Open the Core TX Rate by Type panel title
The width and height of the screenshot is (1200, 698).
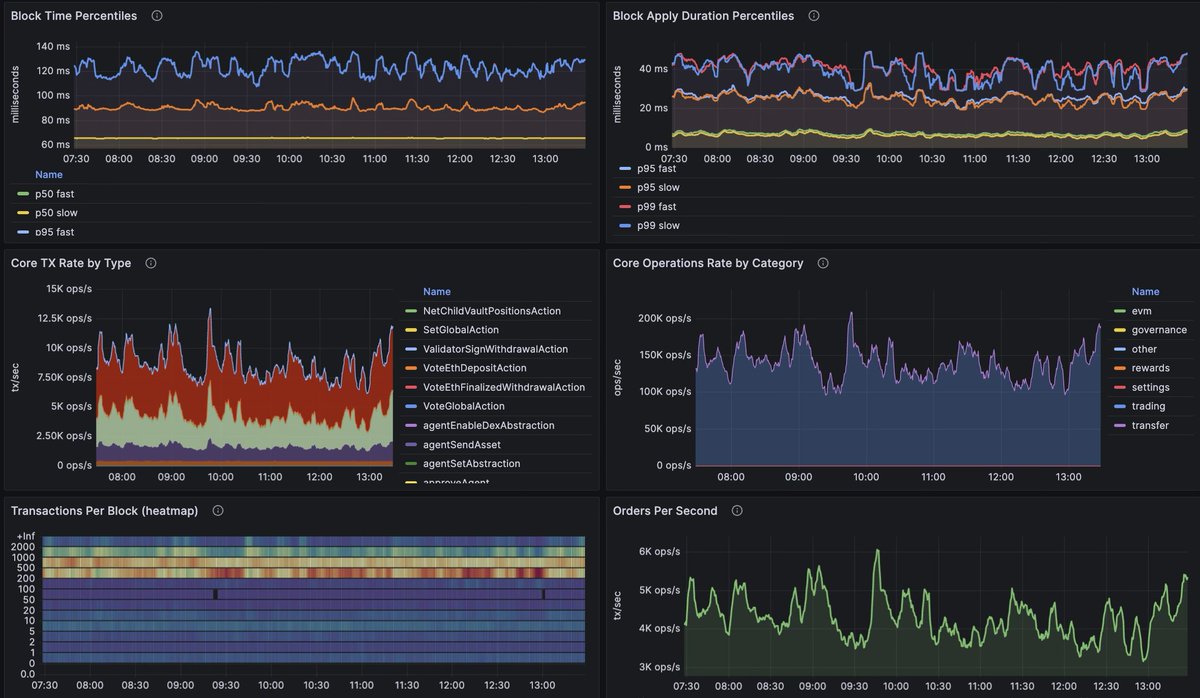[71, 263]
